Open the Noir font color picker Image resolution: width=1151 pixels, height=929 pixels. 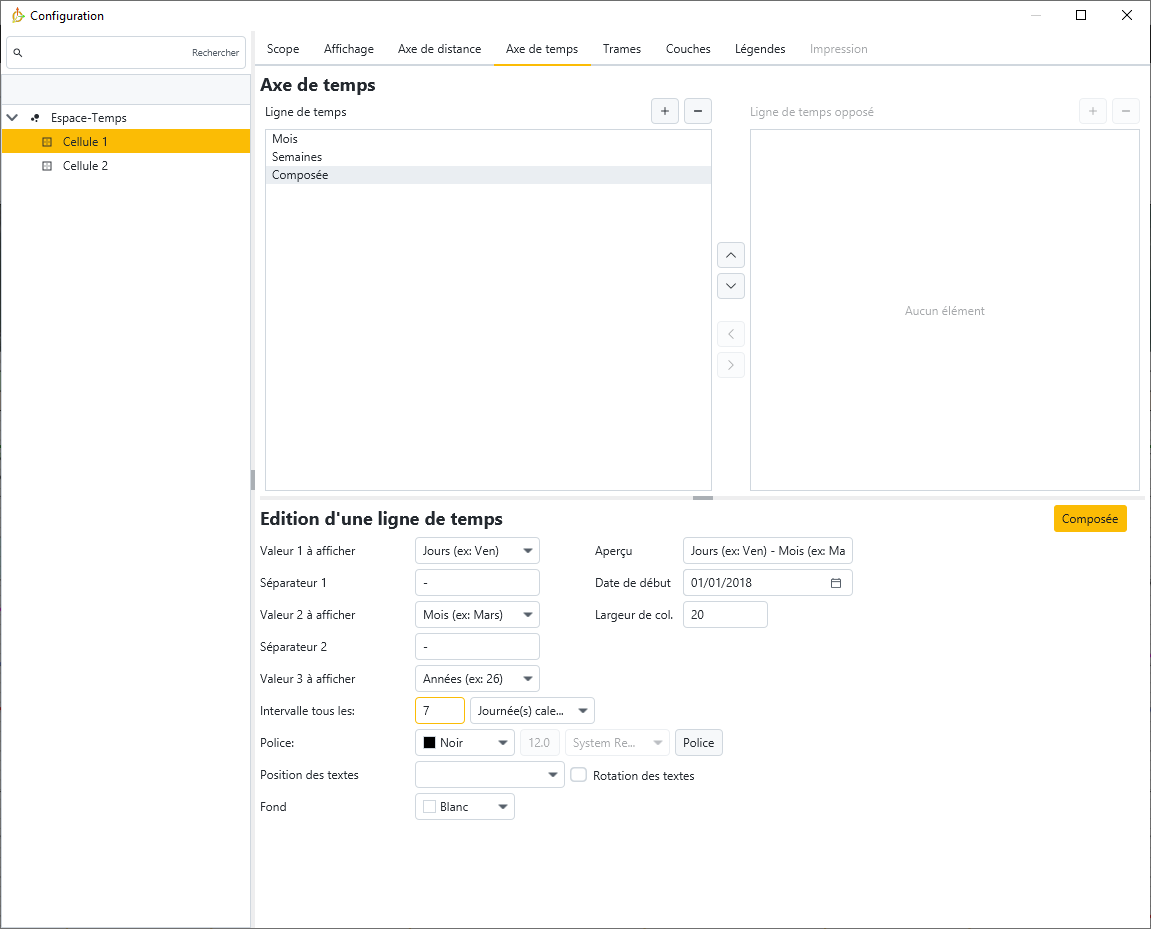coord(464,743)
